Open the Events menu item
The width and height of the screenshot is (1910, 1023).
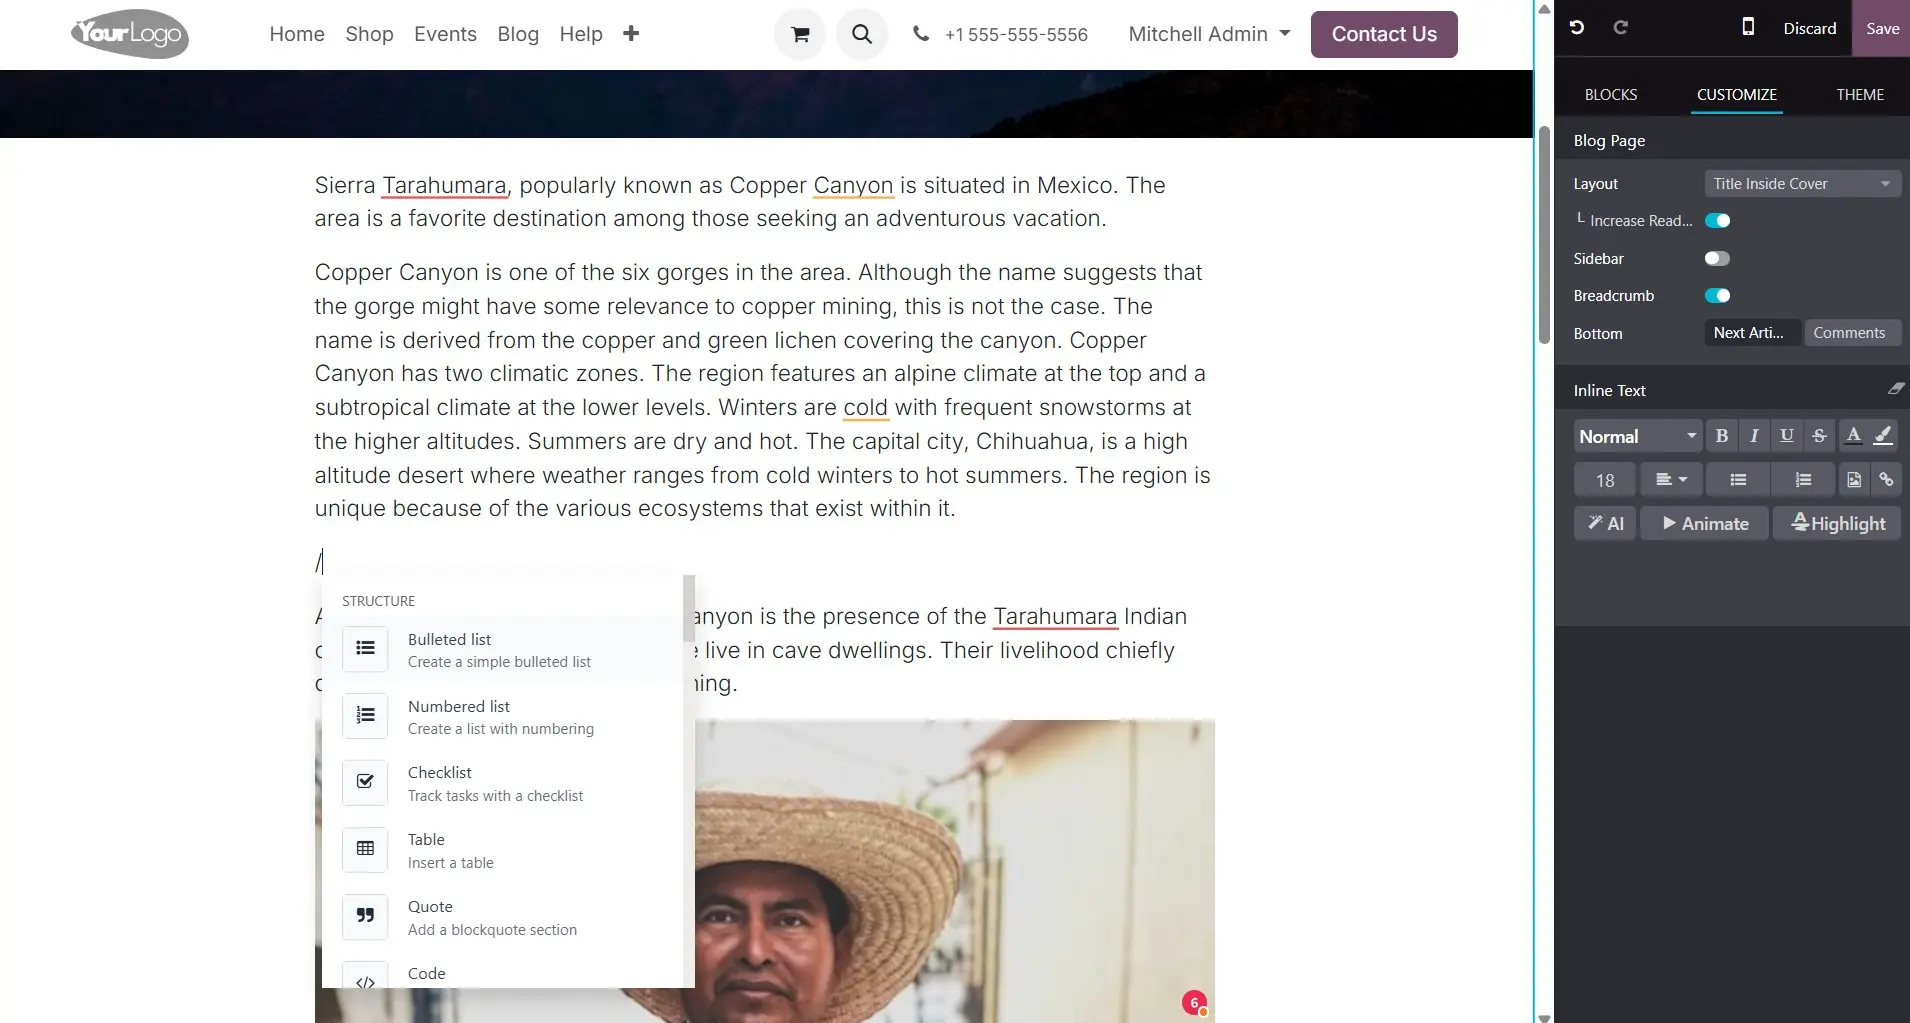(x=445, y=34)
